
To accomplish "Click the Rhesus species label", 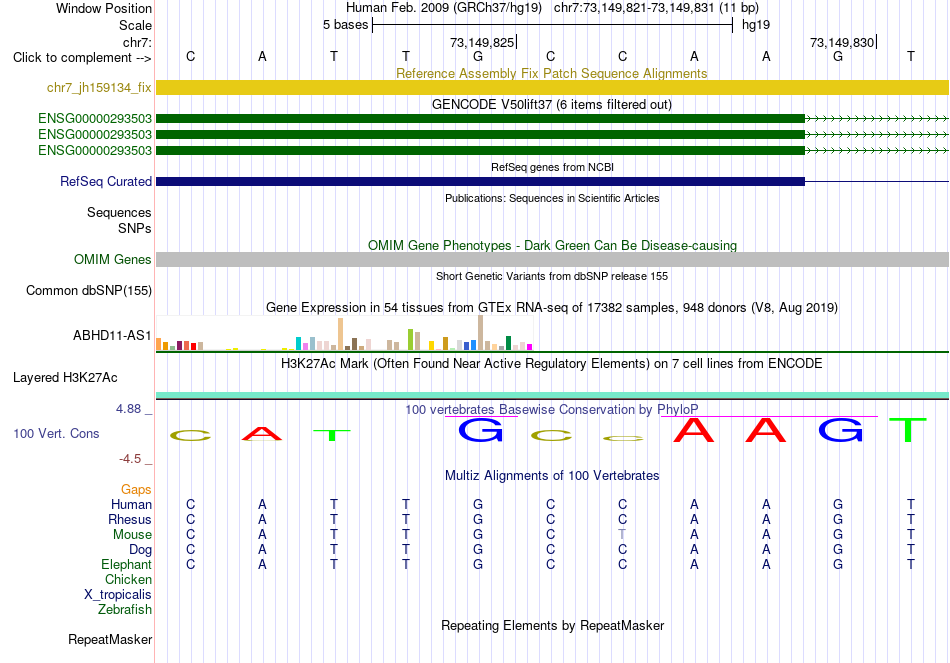I will point(130,519).
